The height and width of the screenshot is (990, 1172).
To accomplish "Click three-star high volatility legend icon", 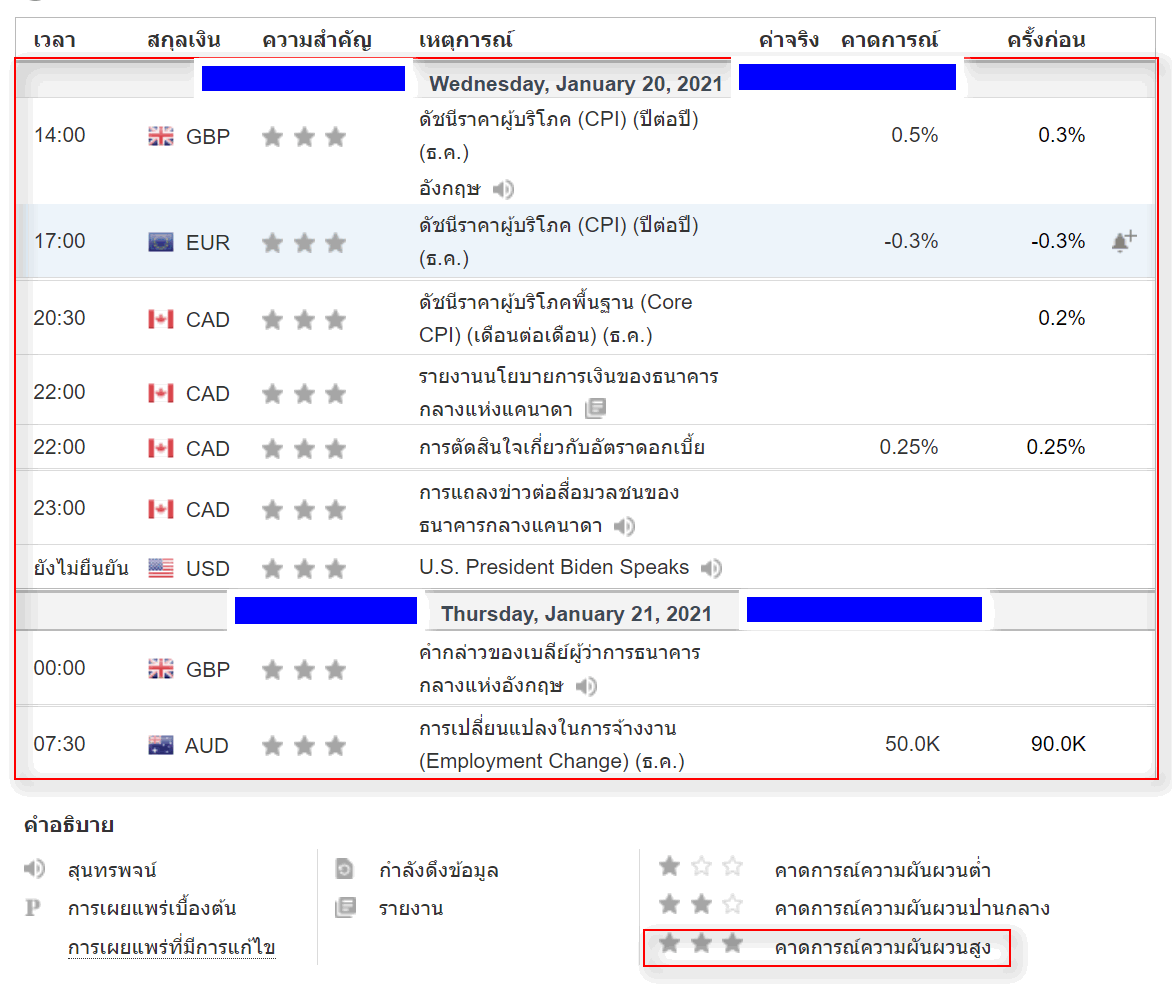I will [701, 943].
